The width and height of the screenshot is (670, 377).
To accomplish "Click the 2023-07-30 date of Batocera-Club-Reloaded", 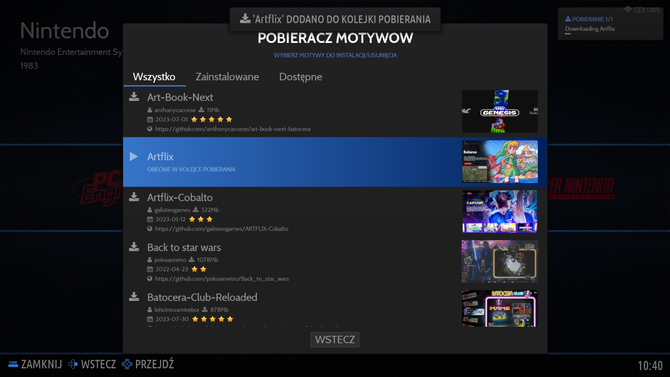I will point(172,319).
